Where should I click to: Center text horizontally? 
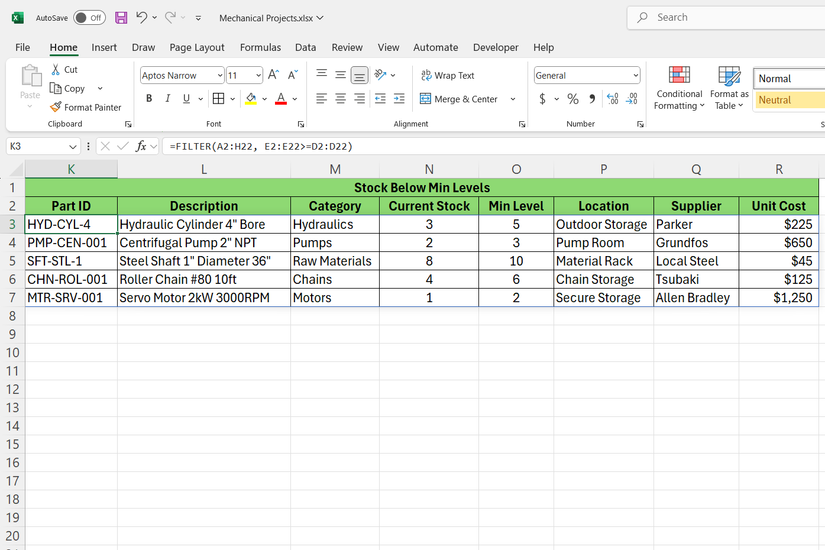click(340, 98)
